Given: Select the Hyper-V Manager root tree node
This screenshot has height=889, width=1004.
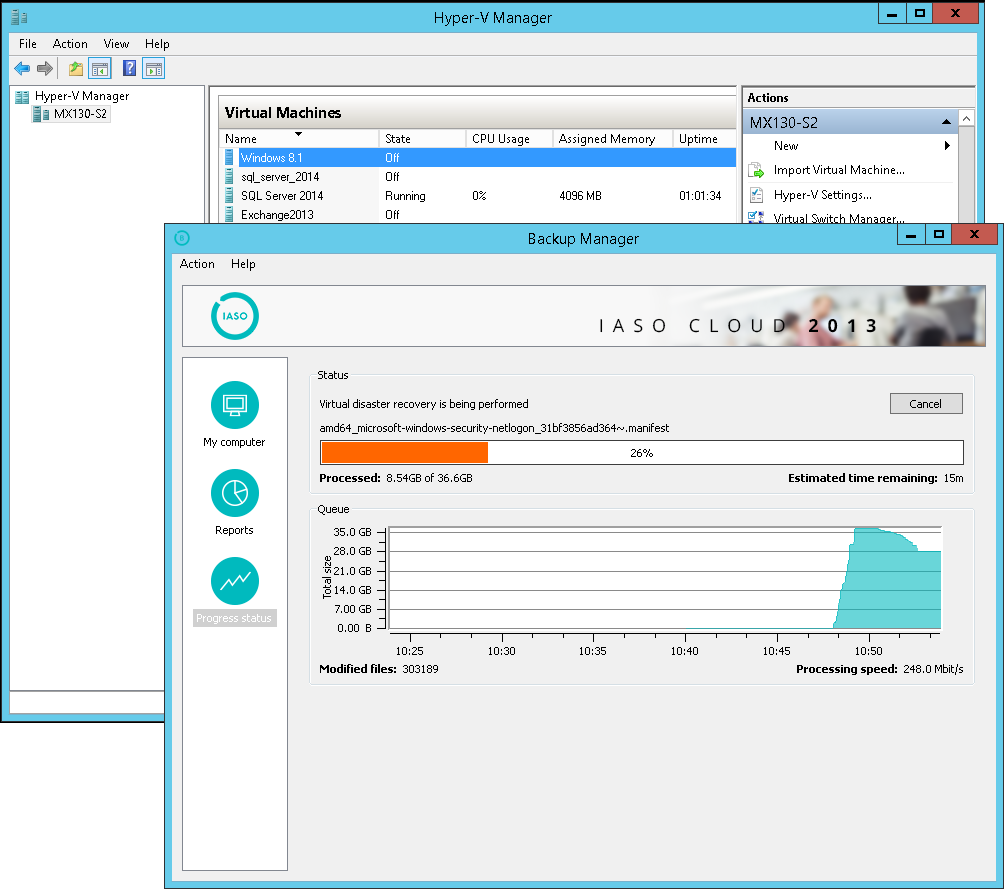Looking at the screenshot, I should point(82,96).
